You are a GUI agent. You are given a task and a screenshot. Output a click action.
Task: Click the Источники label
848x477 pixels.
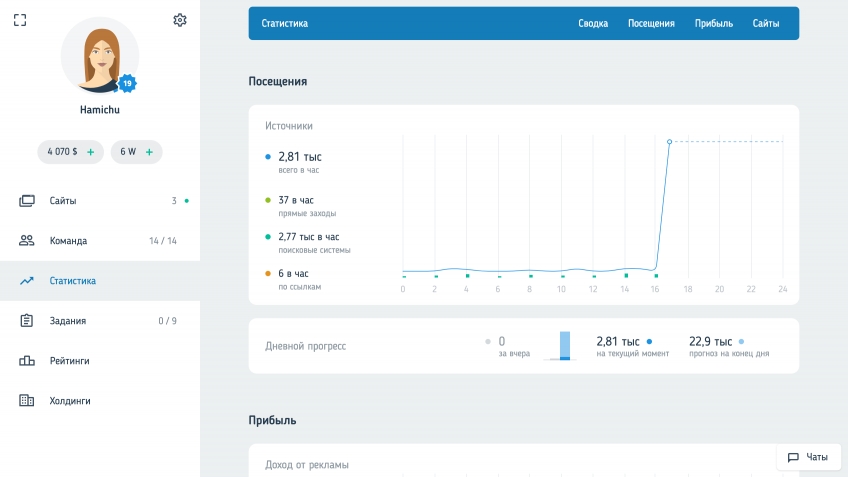click(289, 126)
